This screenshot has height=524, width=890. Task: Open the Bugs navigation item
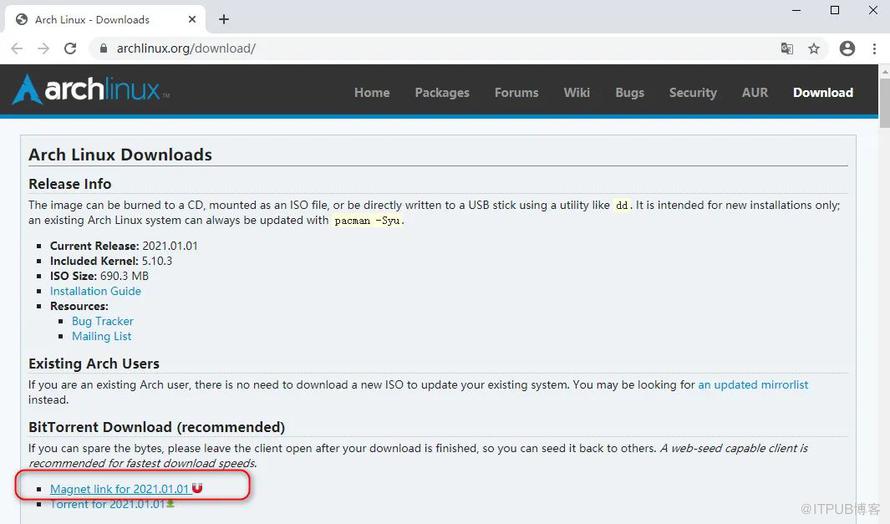tap(629, 93)
